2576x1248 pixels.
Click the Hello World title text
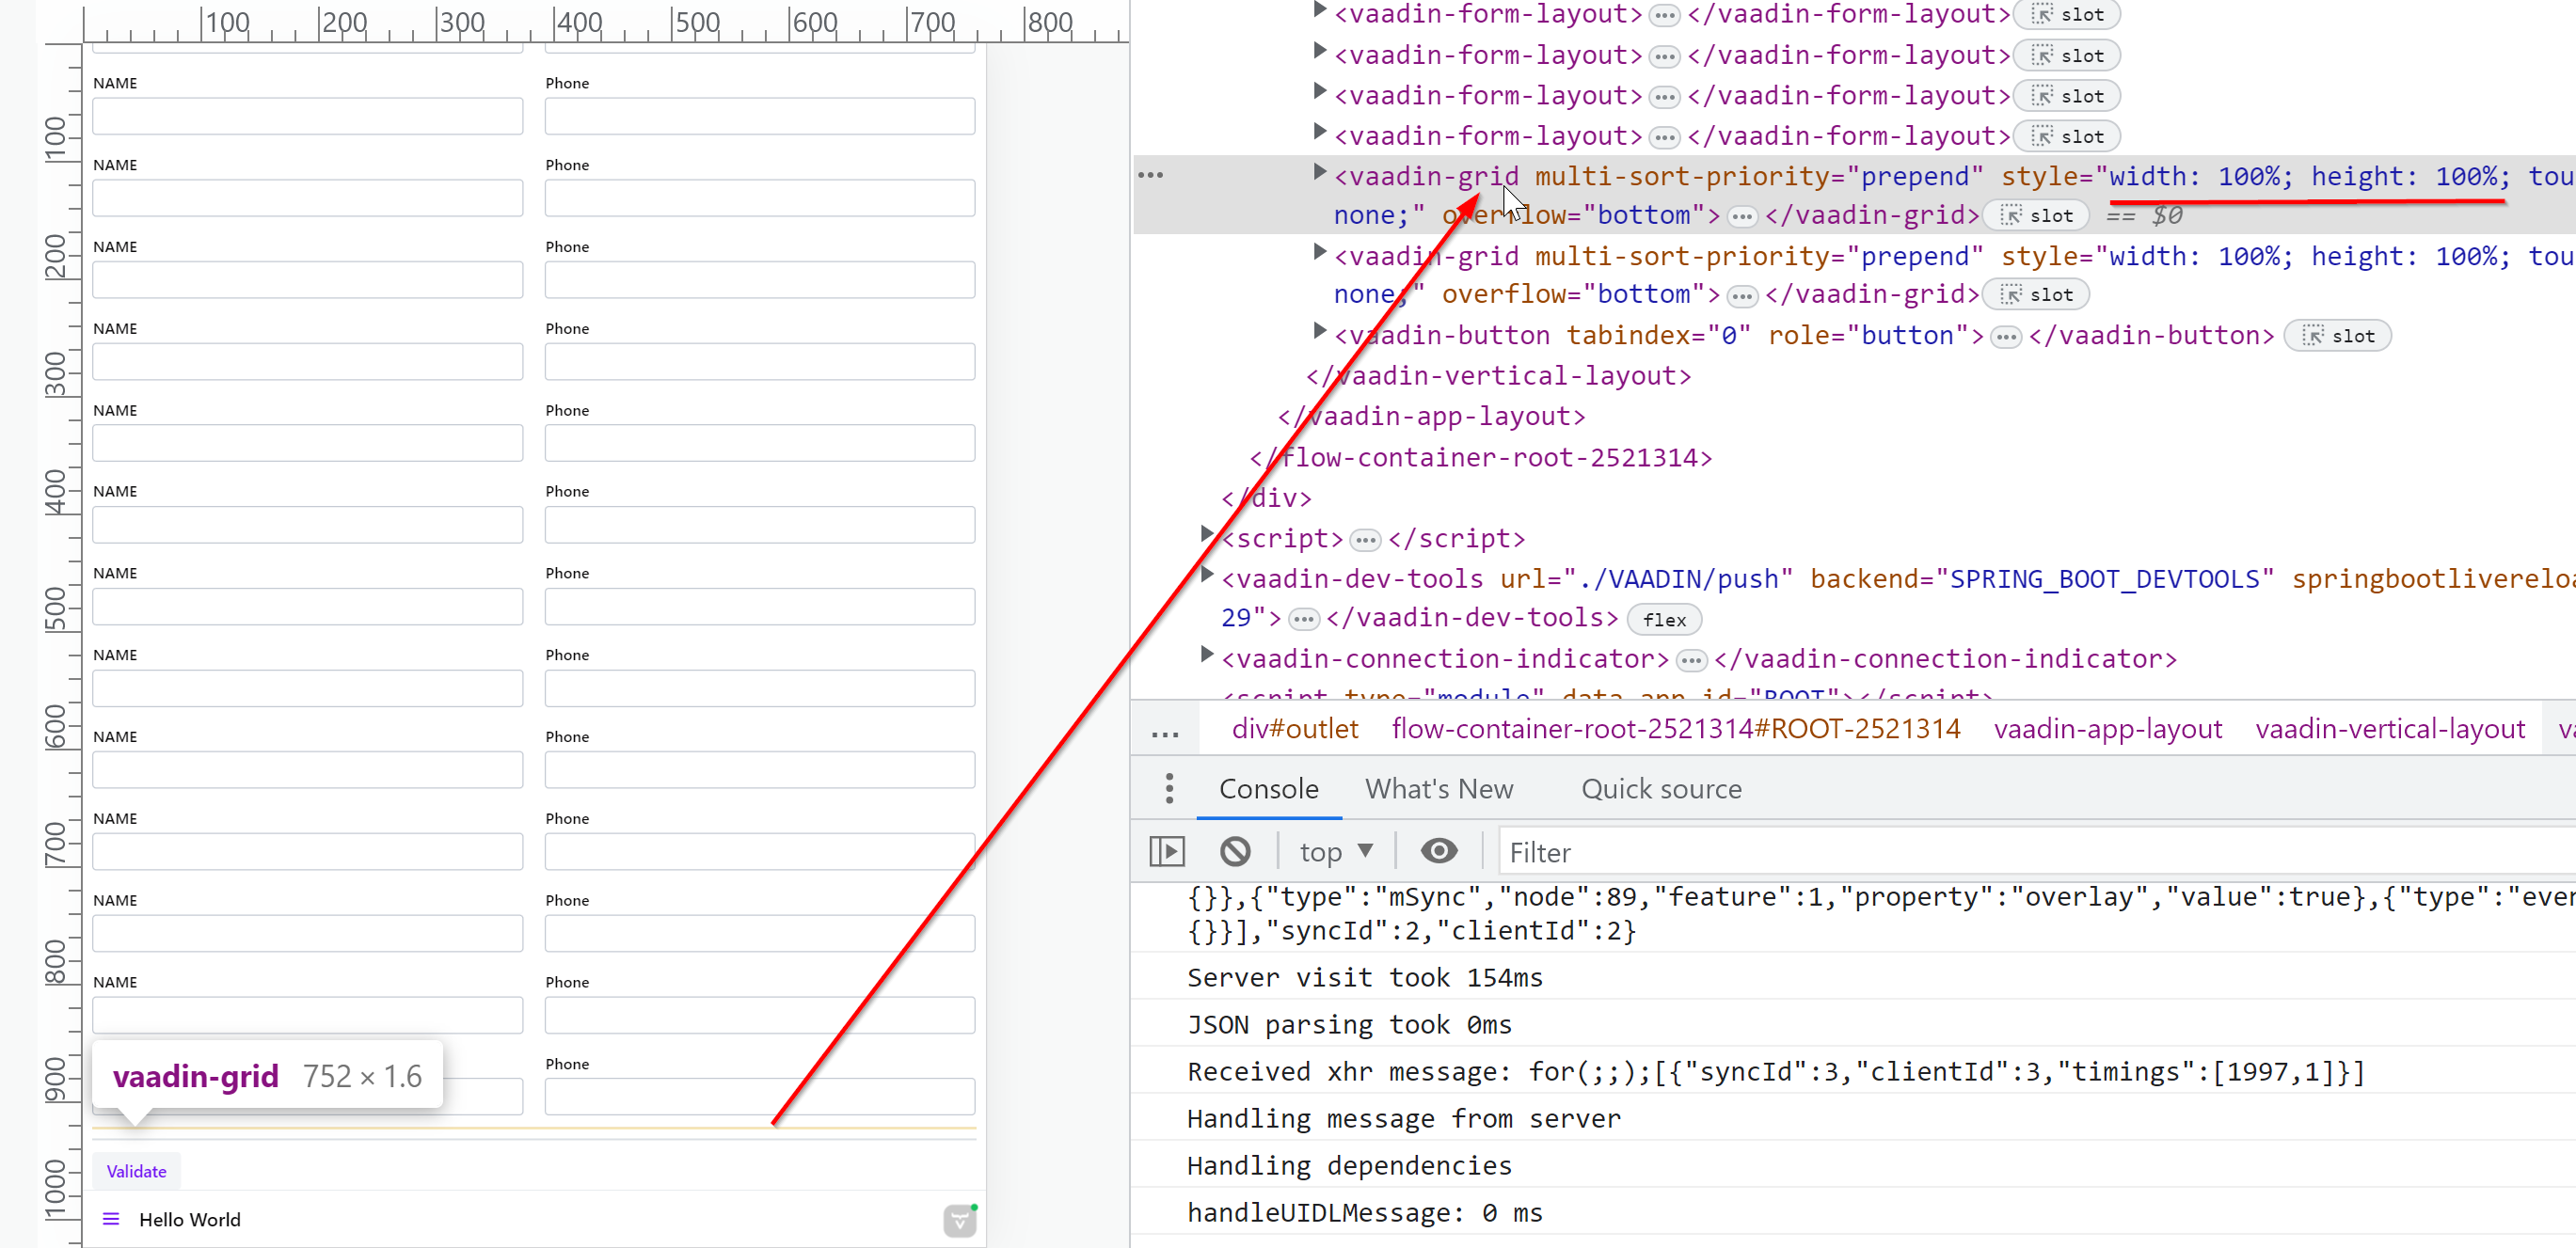click(190, 1219)
